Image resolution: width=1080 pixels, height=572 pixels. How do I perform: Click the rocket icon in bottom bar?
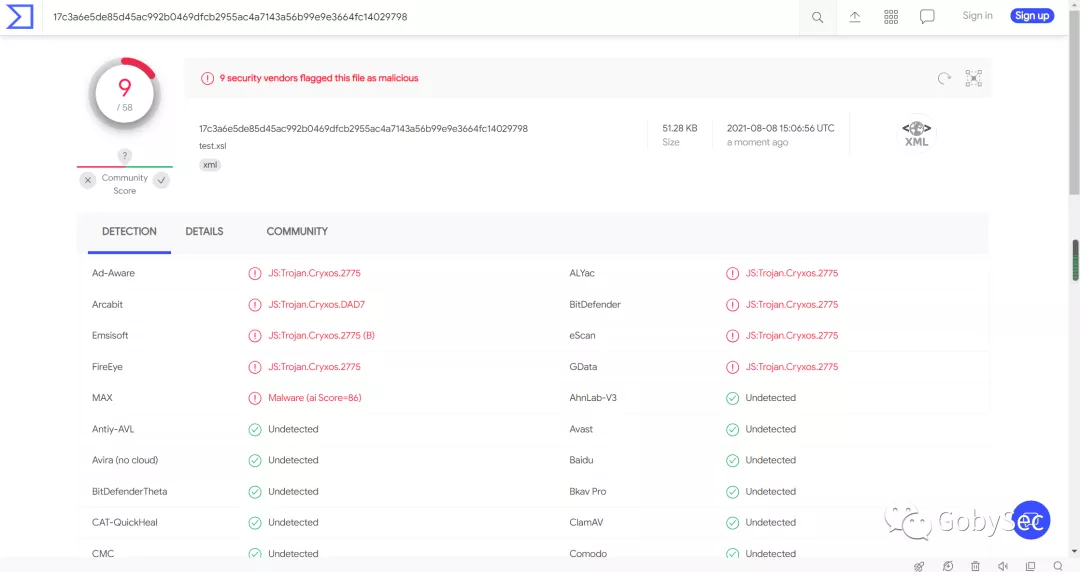click(x=919, y=566)
